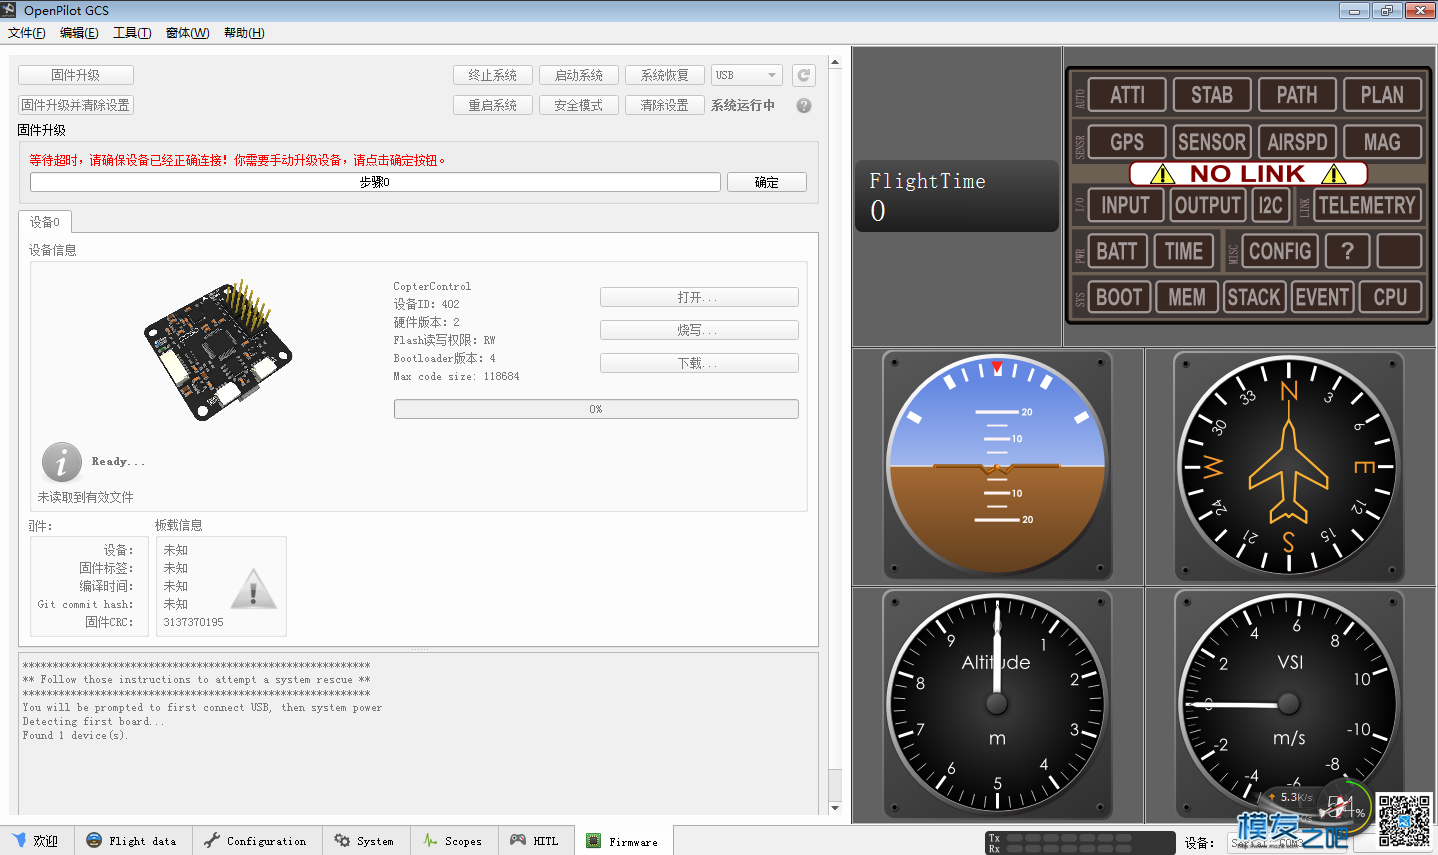
Task: Click the STACK system indicator
Action: pyautogui.click(x=1254, y=297)
